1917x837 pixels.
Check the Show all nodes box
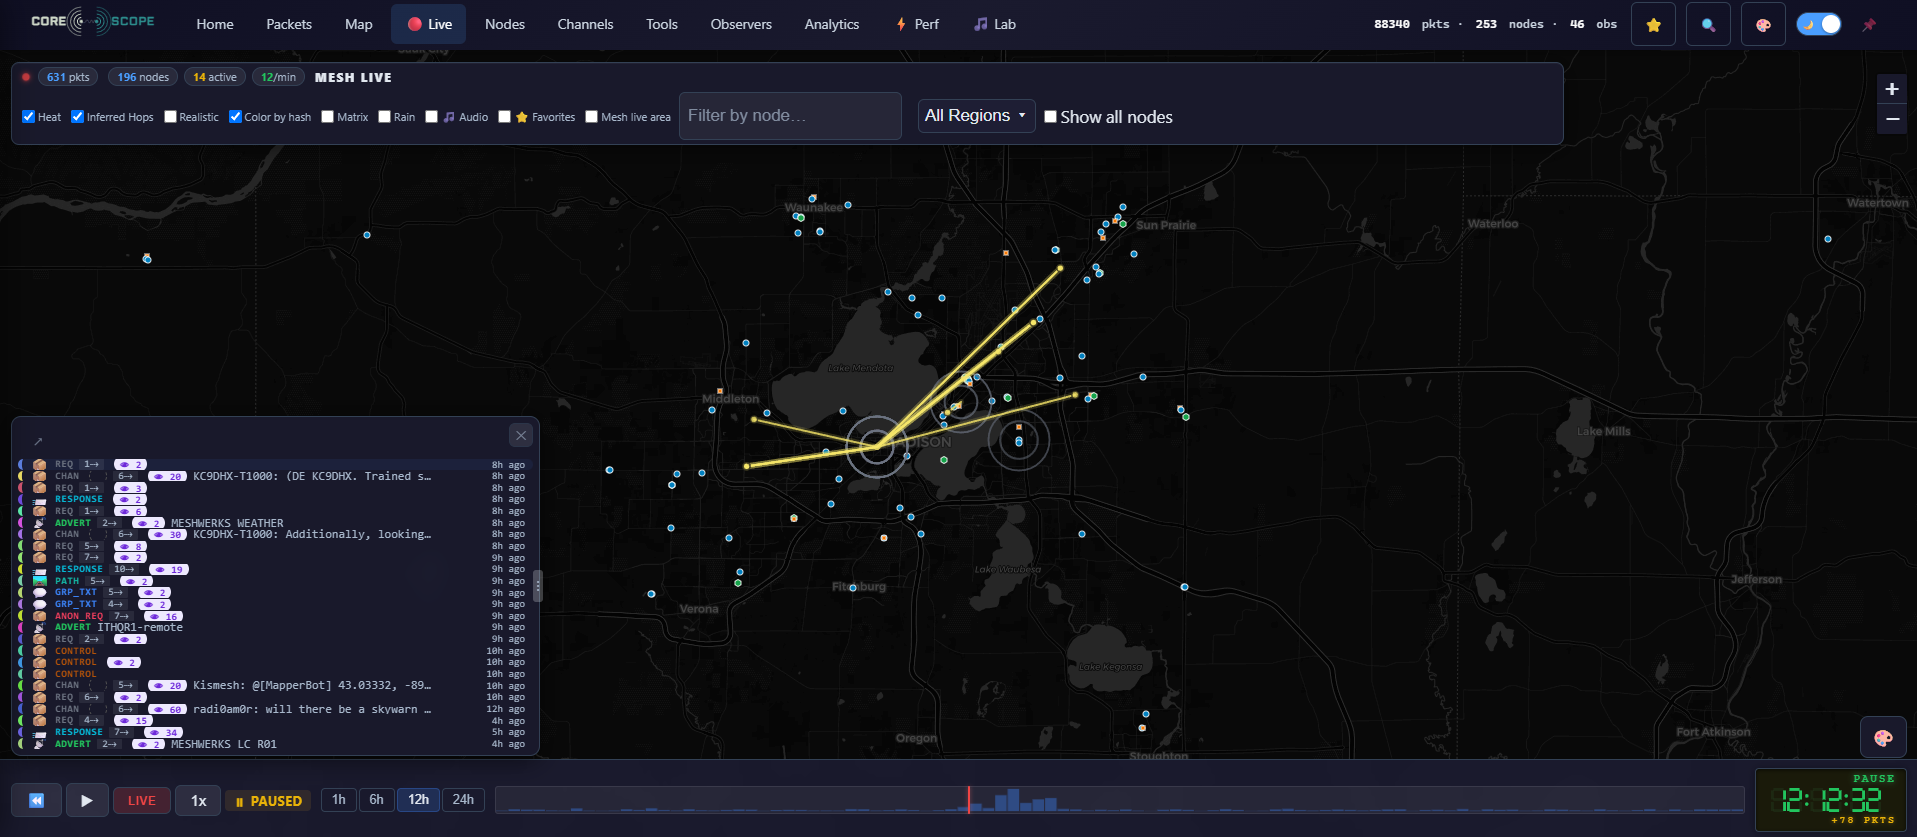[1050, 117]
